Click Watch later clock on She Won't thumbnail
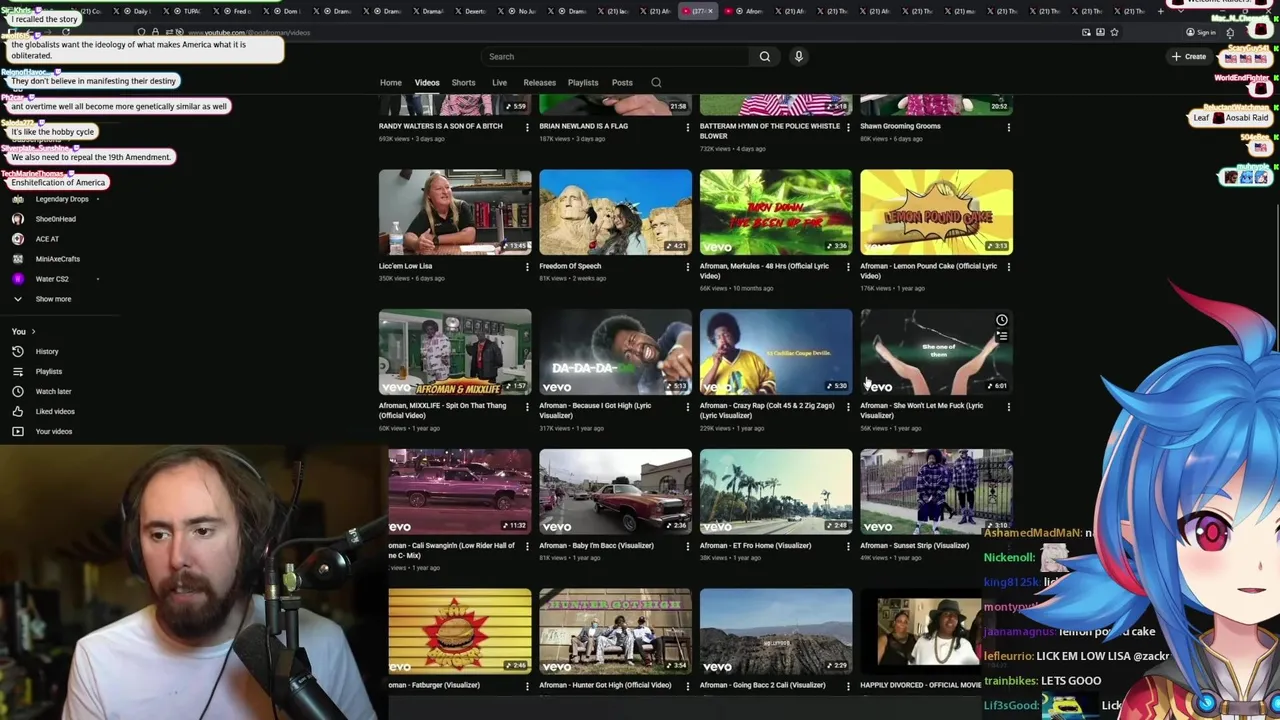1280x720 pixels. coord(1001,320)
